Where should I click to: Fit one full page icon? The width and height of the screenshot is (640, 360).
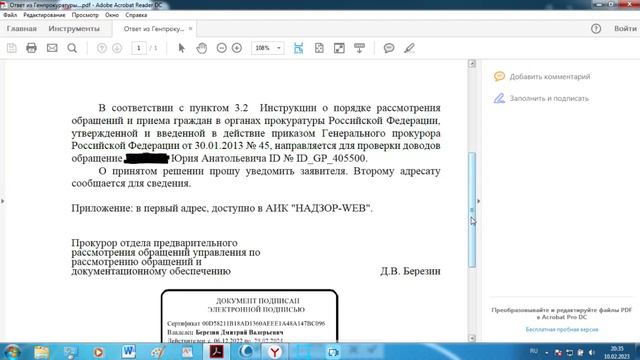click(x=319, y=48)
